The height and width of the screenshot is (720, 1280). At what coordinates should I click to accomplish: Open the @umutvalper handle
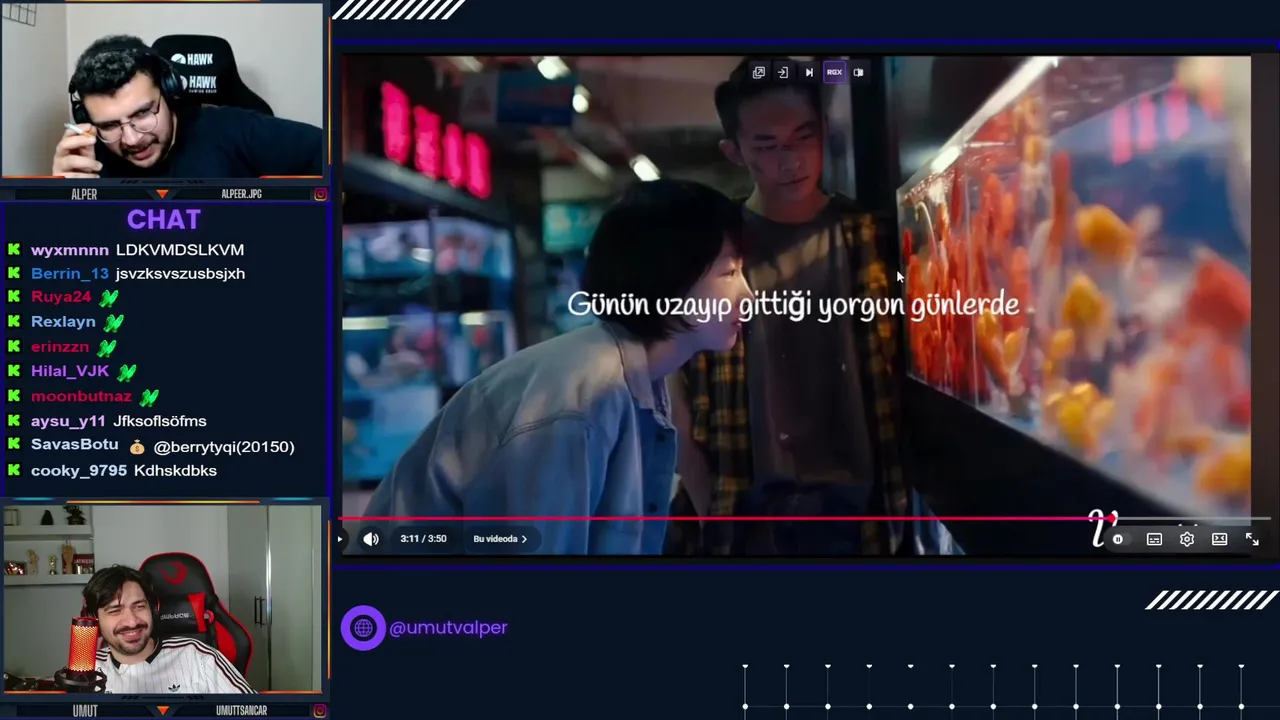pyautogui.click(x=448, y=628)
